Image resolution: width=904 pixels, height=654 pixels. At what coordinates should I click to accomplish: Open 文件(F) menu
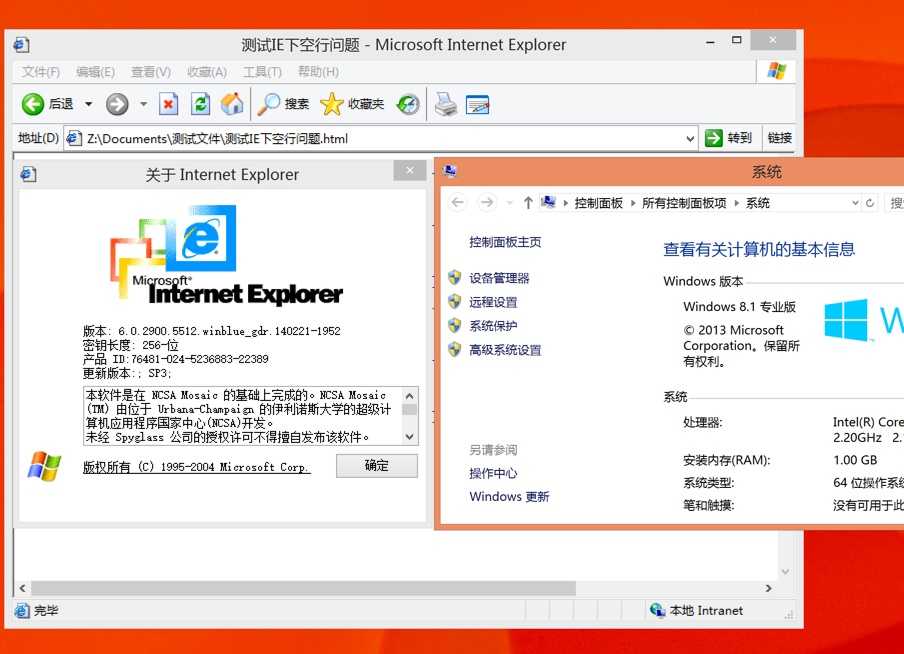[40, 72]
